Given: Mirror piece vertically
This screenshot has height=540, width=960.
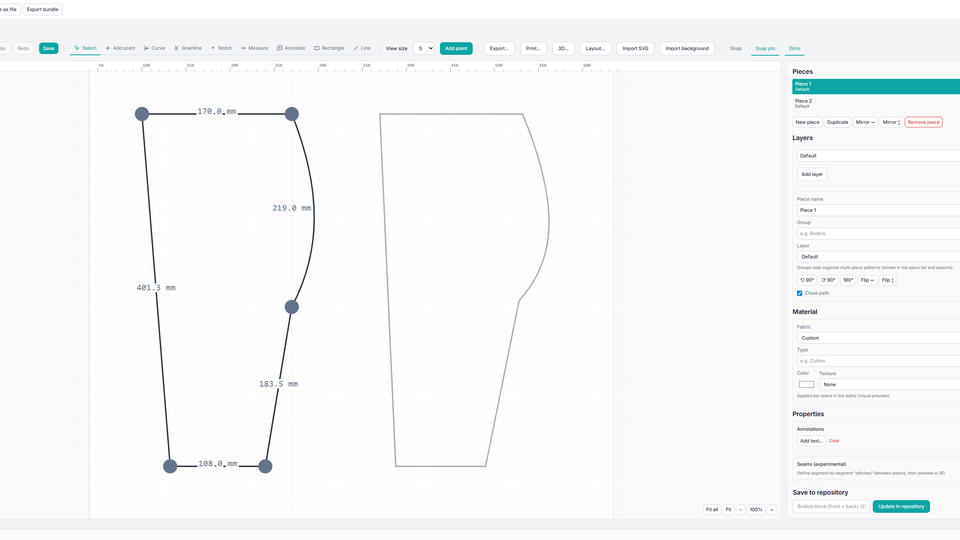Looking at the screenshot, I should [891, 122].
